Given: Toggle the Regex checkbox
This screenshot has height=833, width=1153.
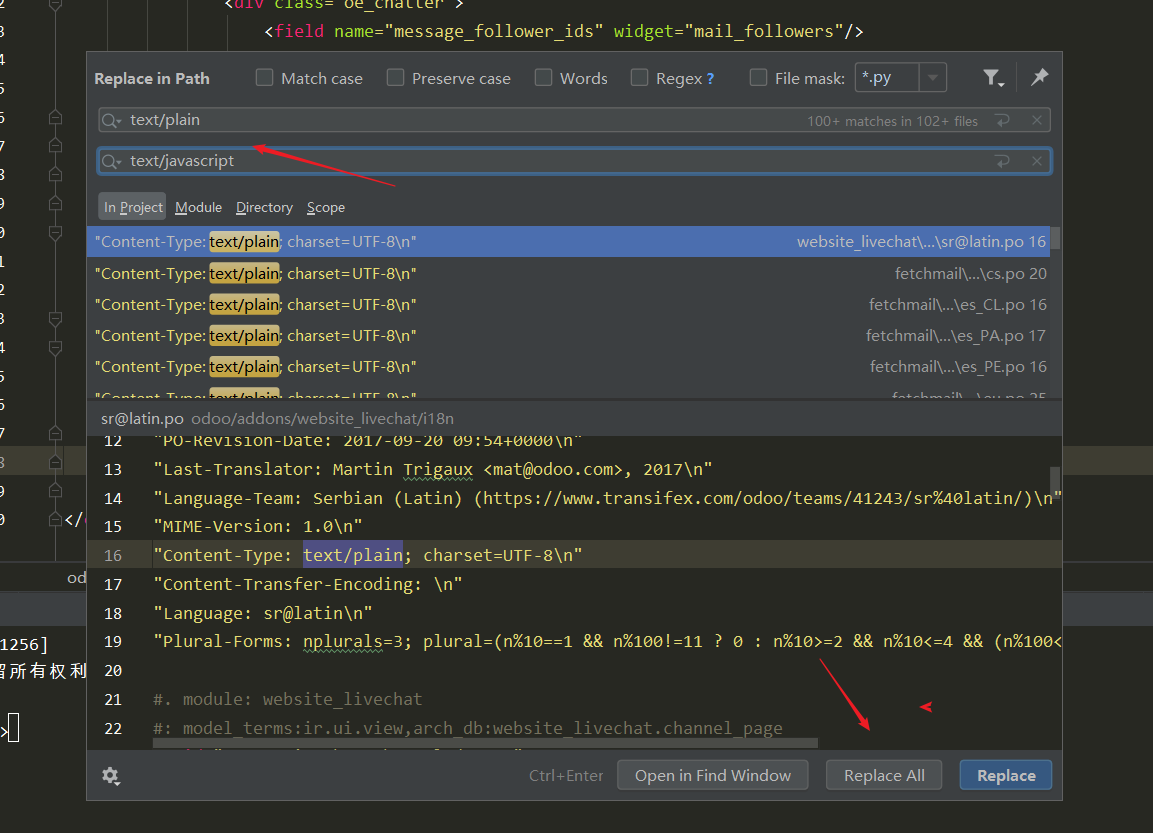Looking at the screenshot, I should [640, 78].
